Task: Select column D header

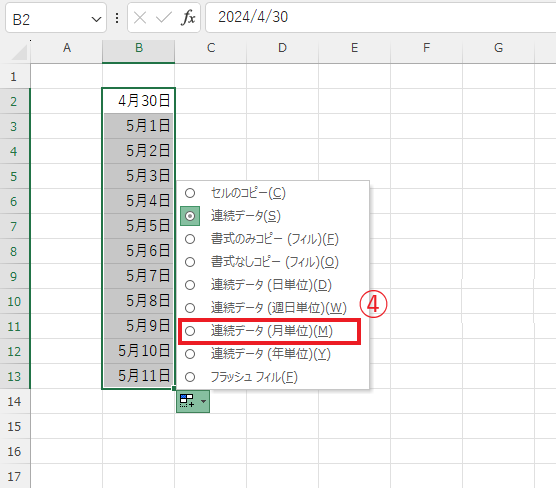Action: click(282, 48)
